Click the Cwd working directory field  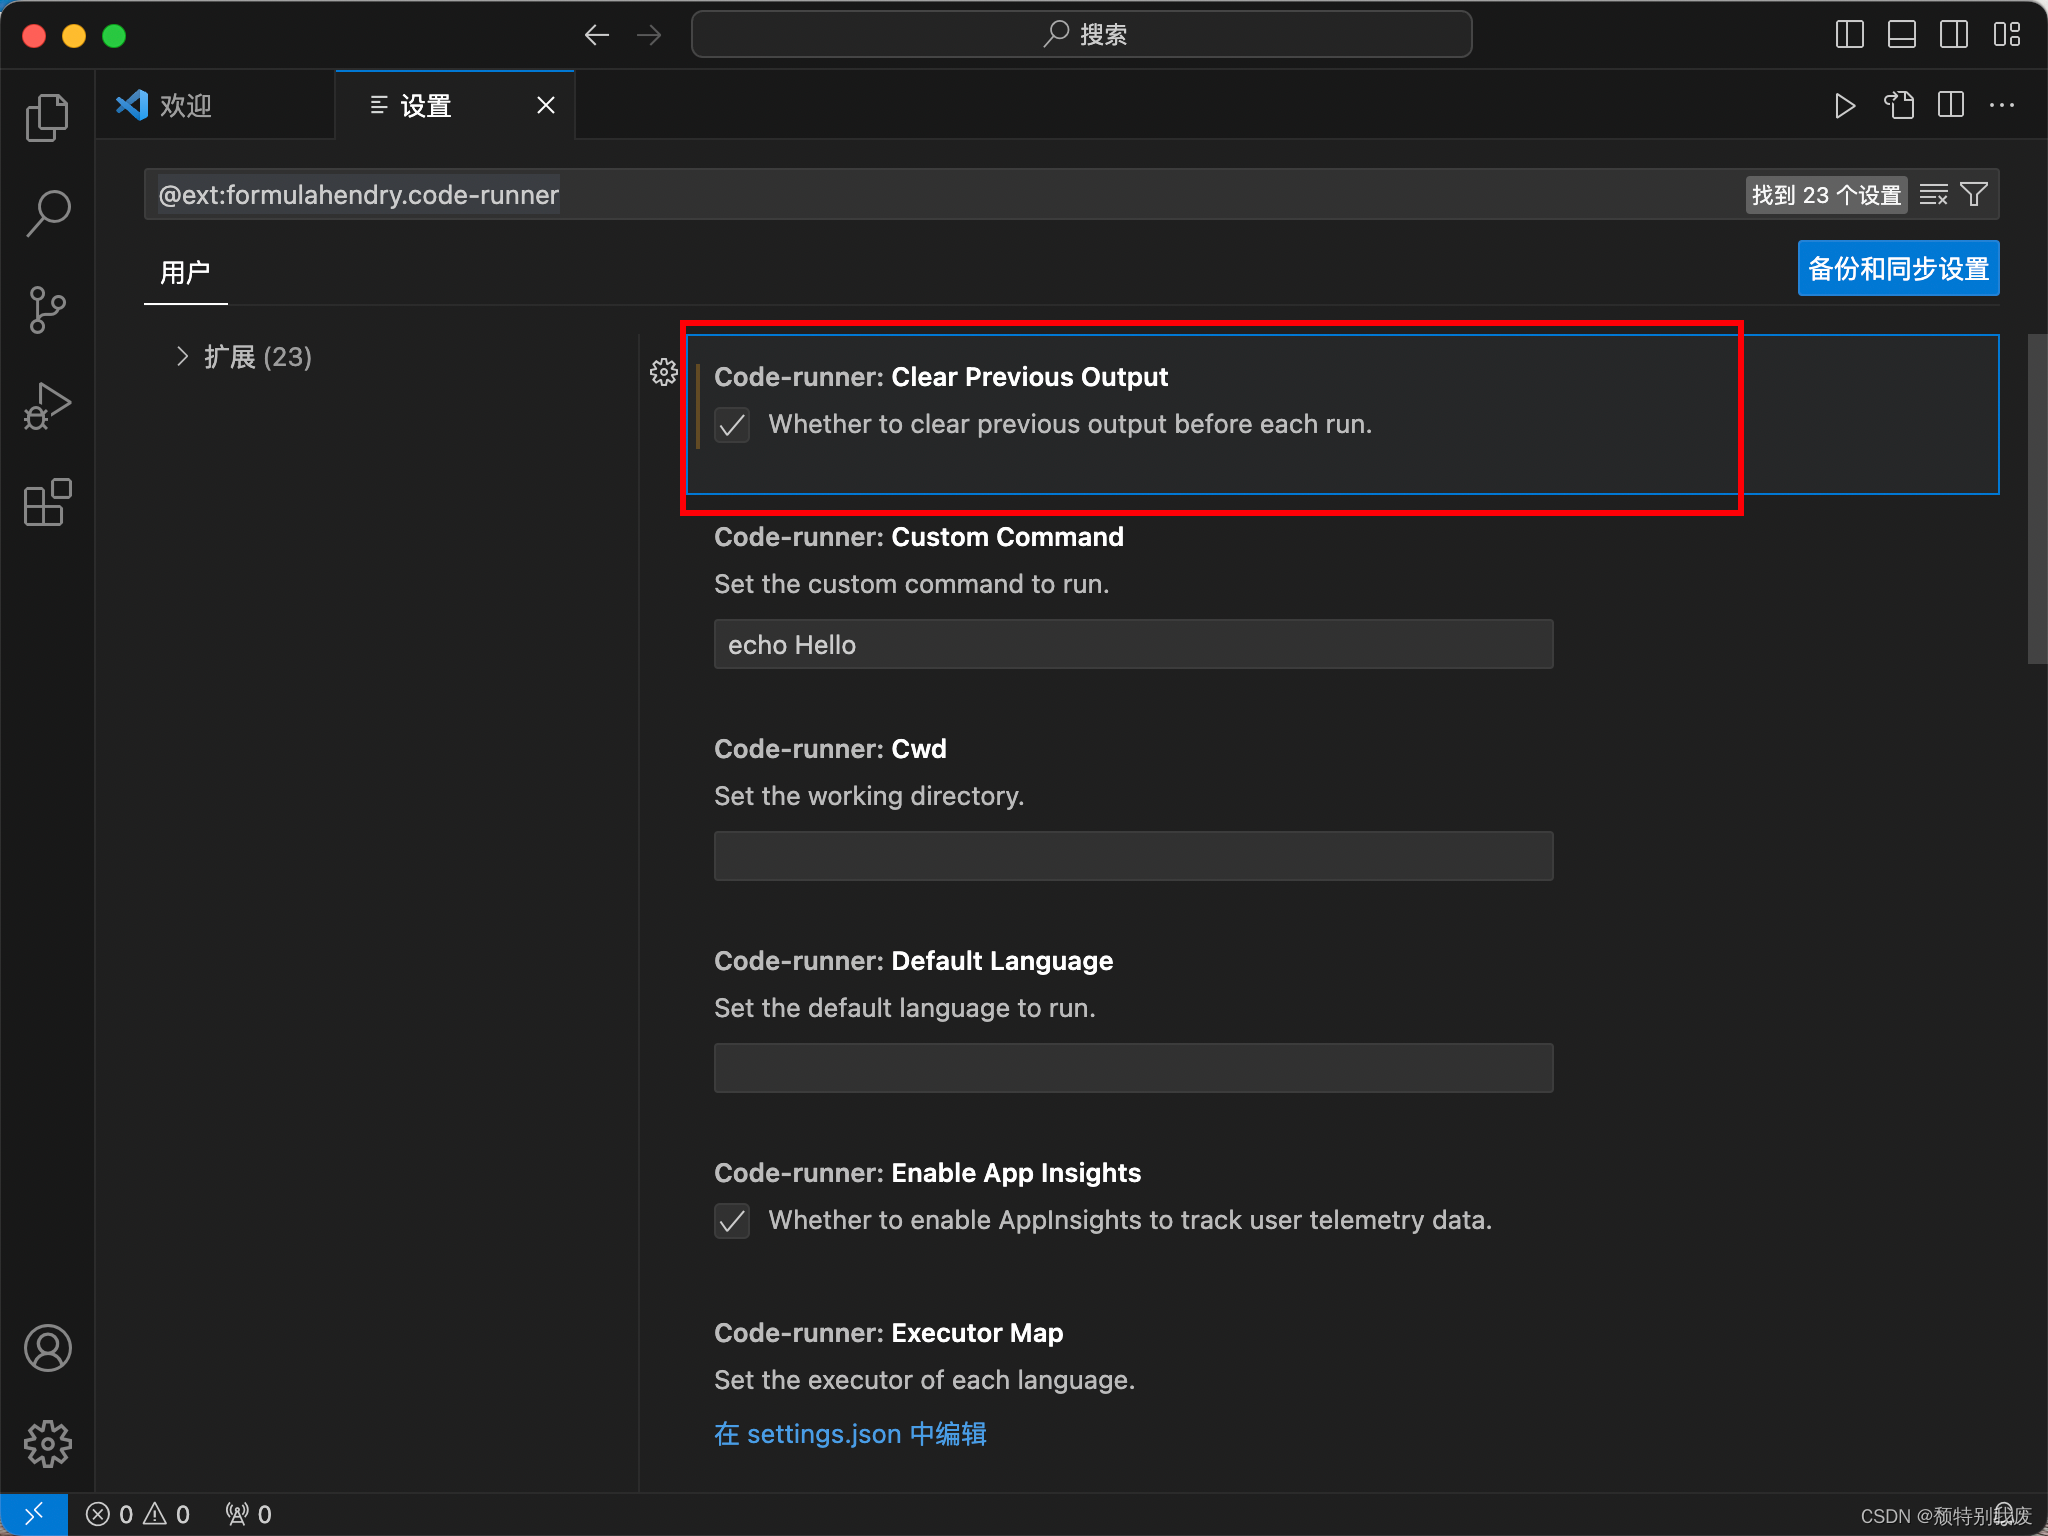1133,856
